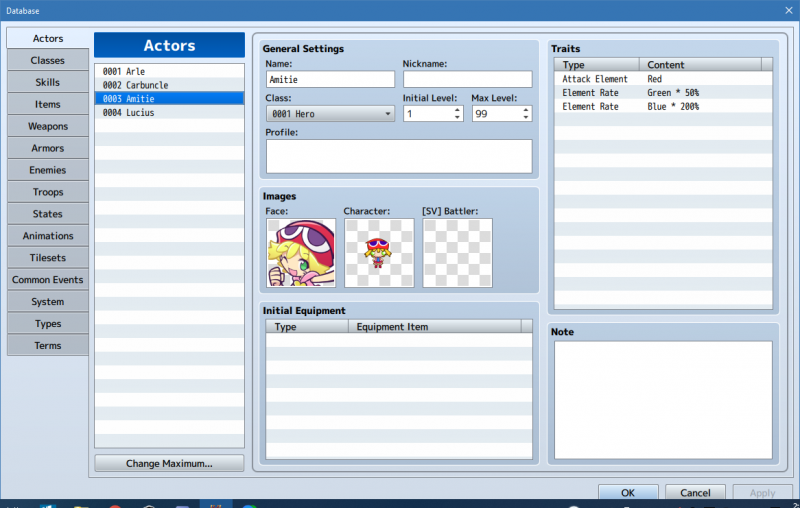Viewport: 800px width, 508px height.
Task: Select the Element Rate Blue 200% trait
Action: pos(663,106)
